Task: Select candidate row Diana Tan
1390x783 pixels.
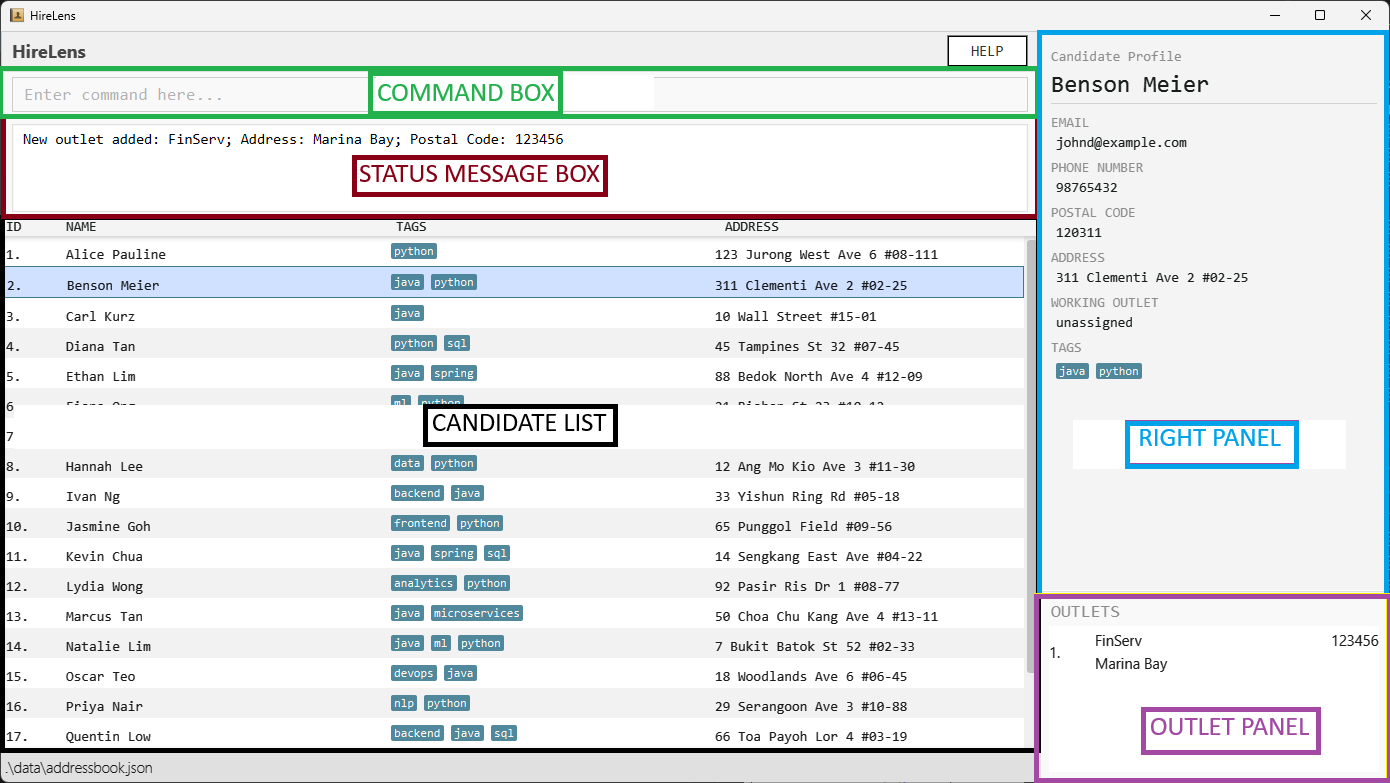Action: coord(514,345)
